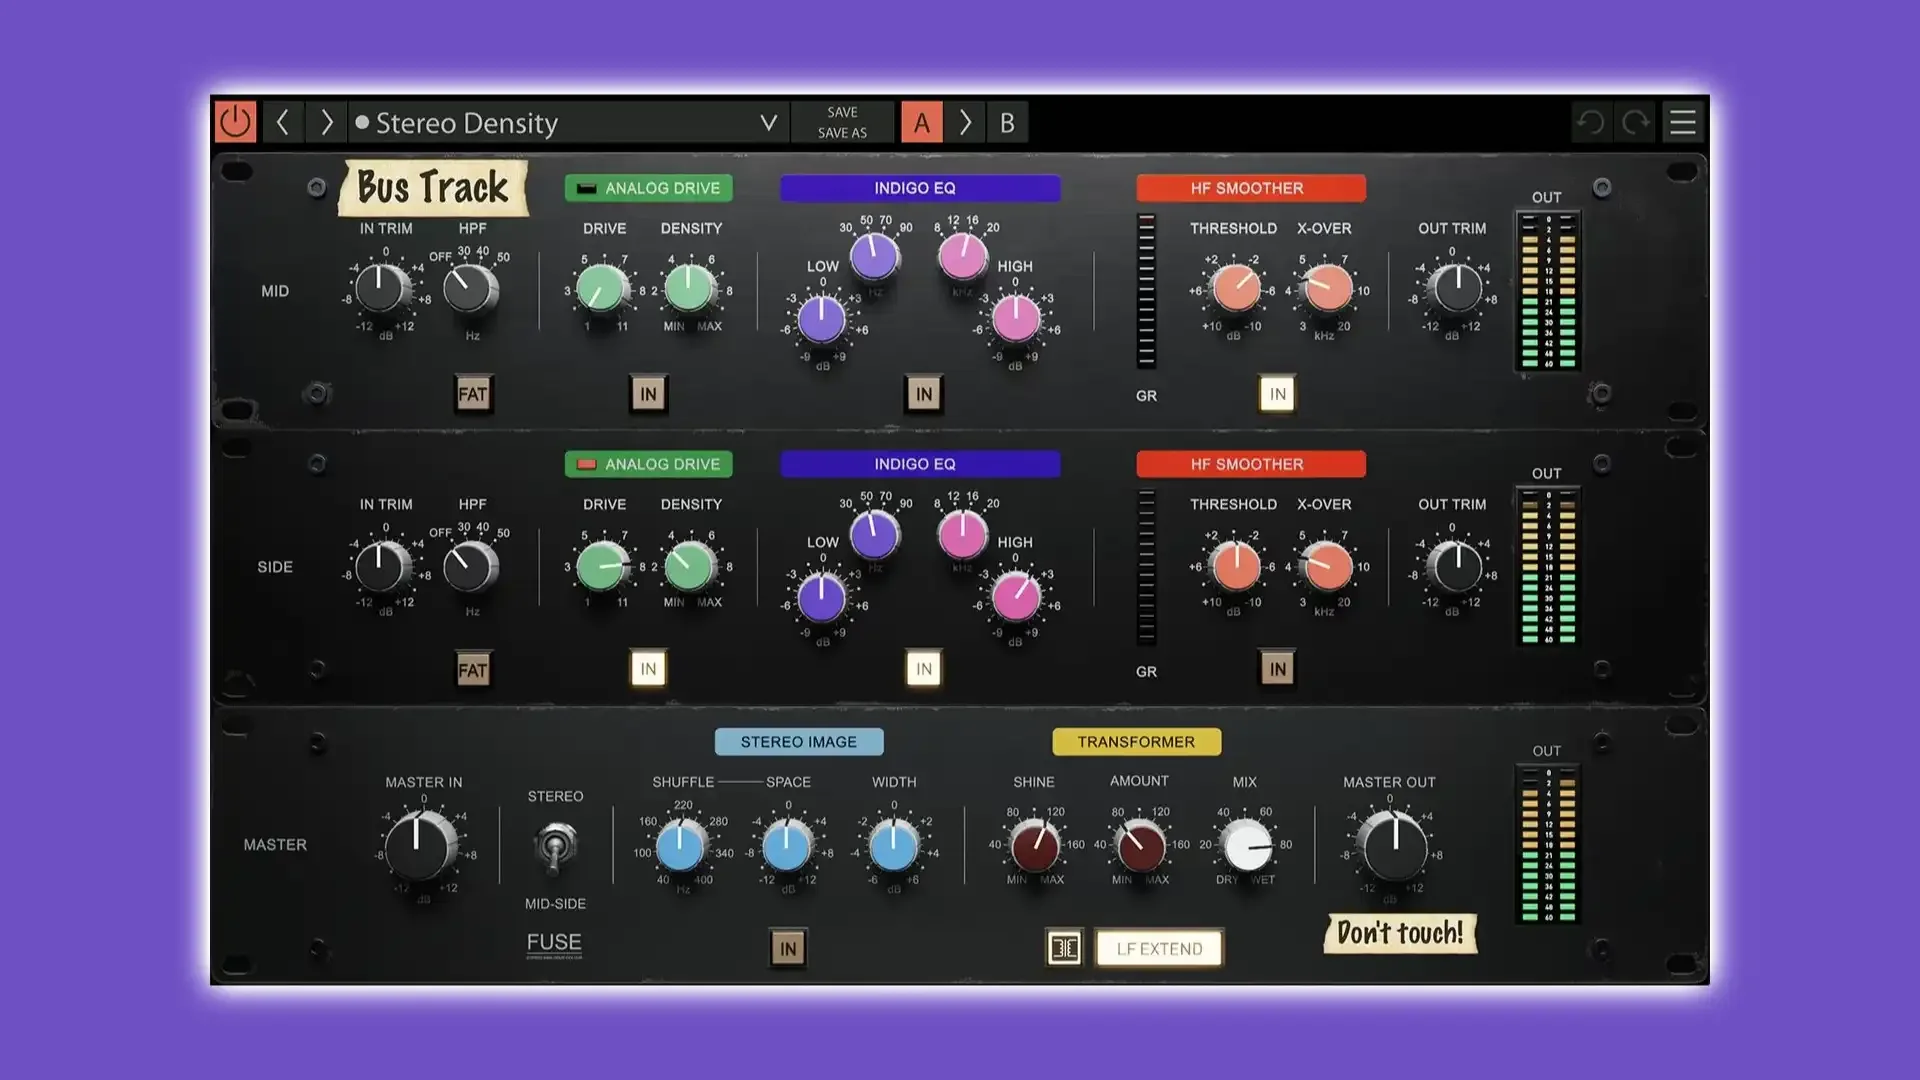1920x1080 pixels.
Task: Click the copy arrow between A and B
Action: click(965, 122)
